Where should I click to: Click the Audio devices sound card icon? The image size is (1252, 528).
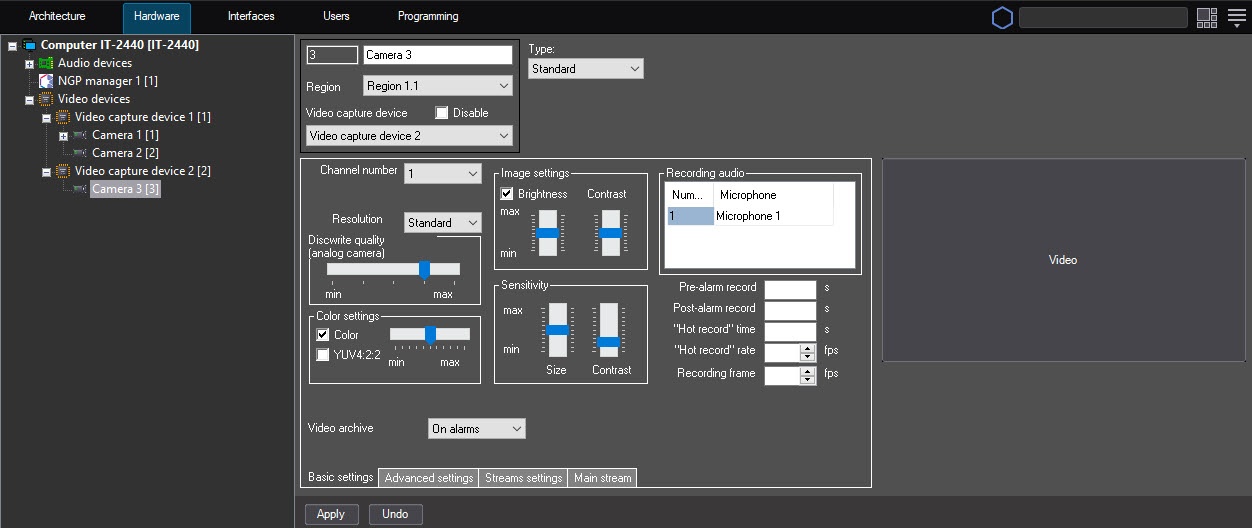click(x=46, y=63)
